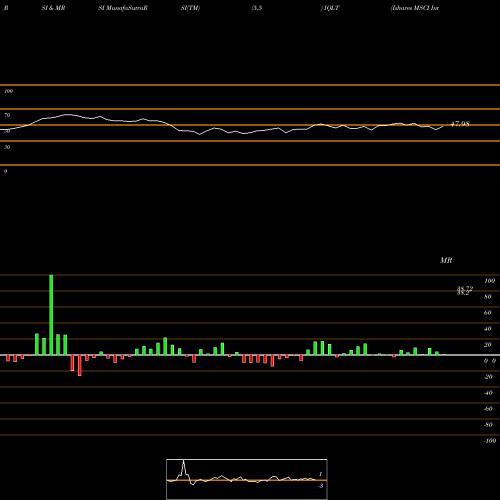
Task: Click the MR axis label -20
Action: [488, 377]
